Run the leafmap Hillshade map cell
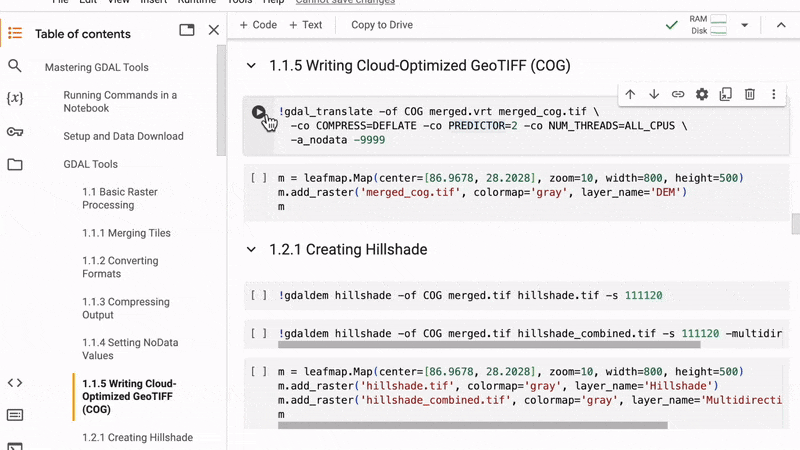The width and height of the screenshot is (800, 450). 259,372
